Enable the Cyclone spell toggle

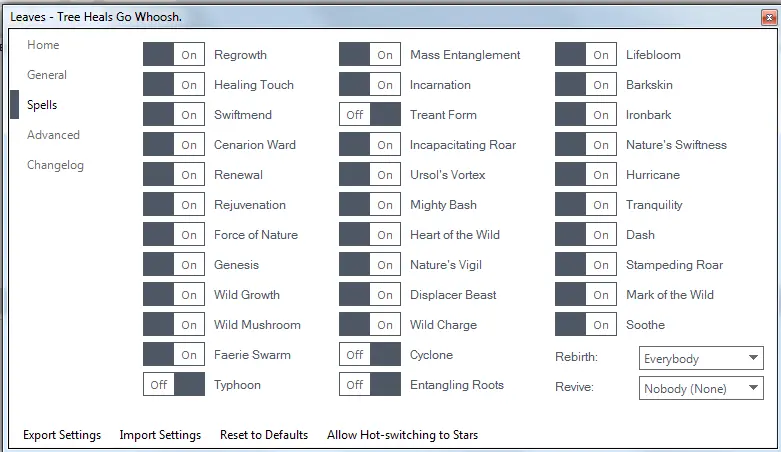pos(370,354)
